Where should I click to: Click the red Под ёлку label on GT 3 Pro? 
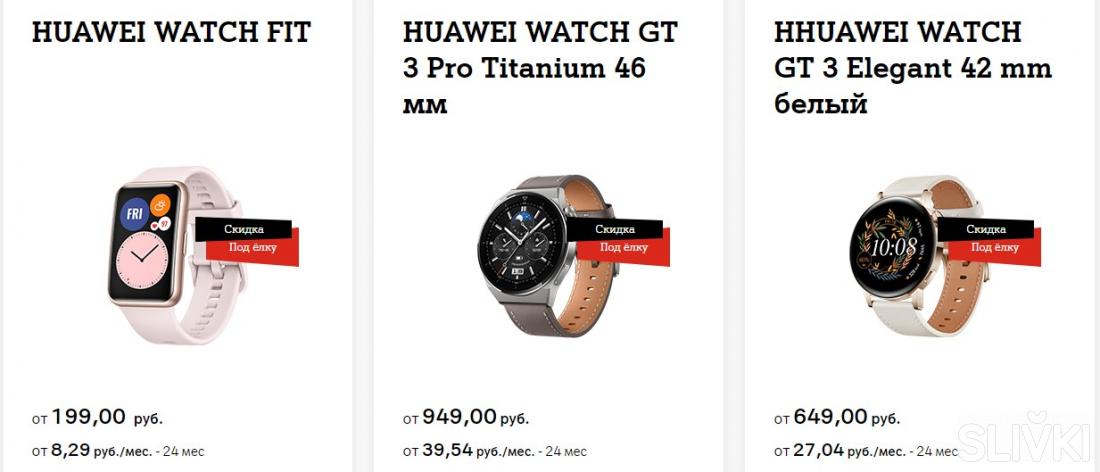pyautogui.click(x=624, y=248)
